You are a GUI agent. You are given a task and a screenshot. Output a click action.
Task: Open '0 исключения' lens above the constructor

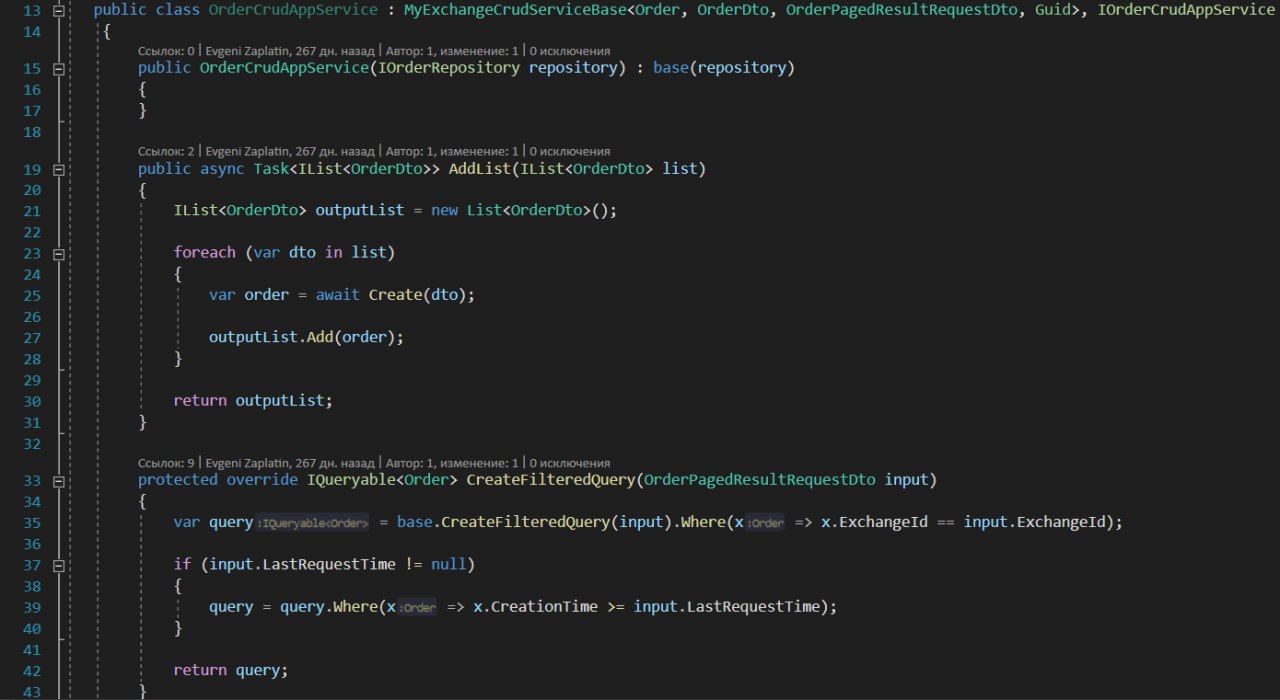569,50
